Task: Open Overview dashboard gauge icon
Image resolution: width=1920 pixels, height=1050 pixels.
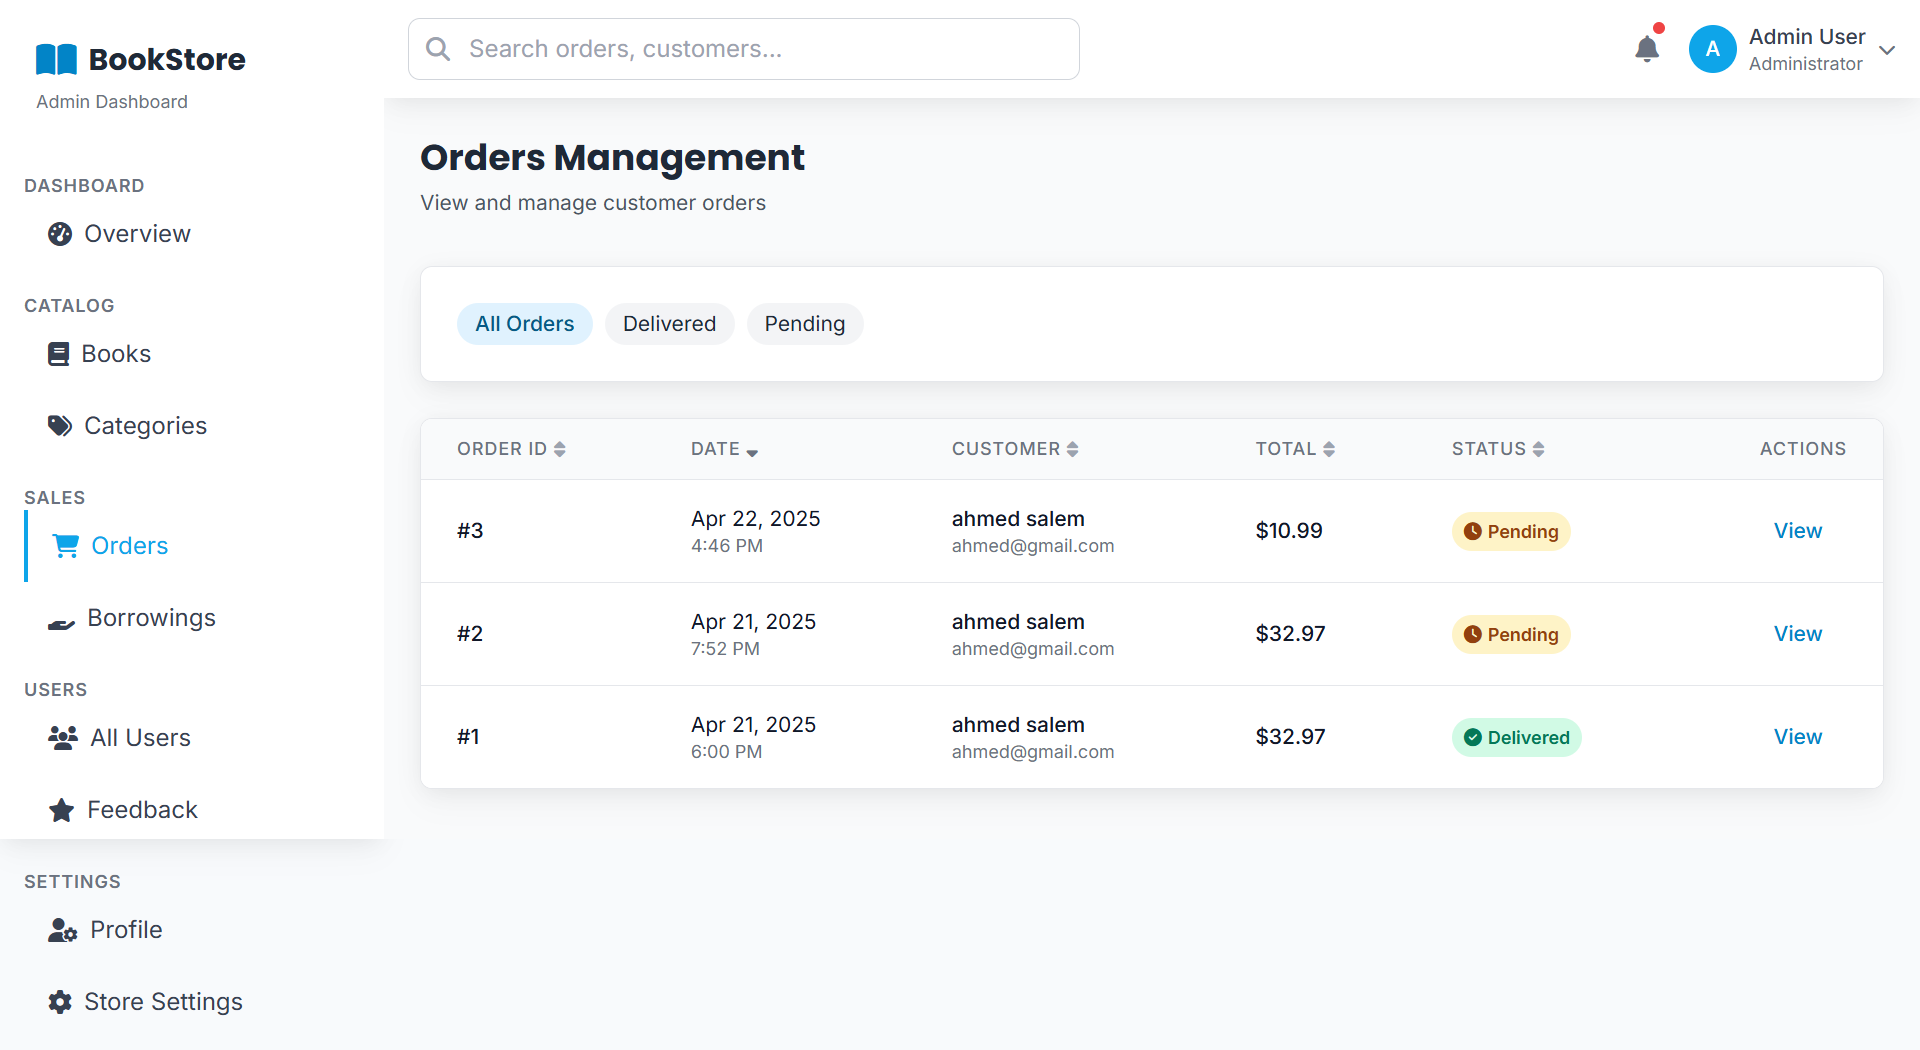Action: (x=60, y=234)
